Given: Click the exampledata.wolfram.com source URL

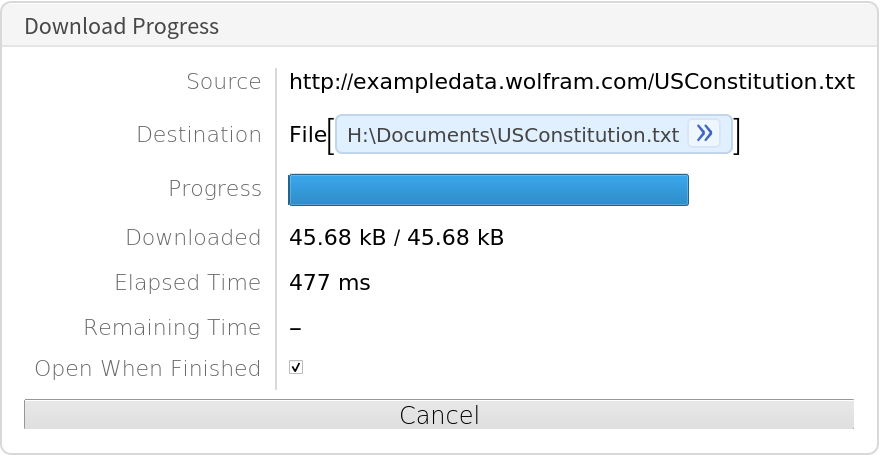Looking at the screenshot, I should [571, 82].
